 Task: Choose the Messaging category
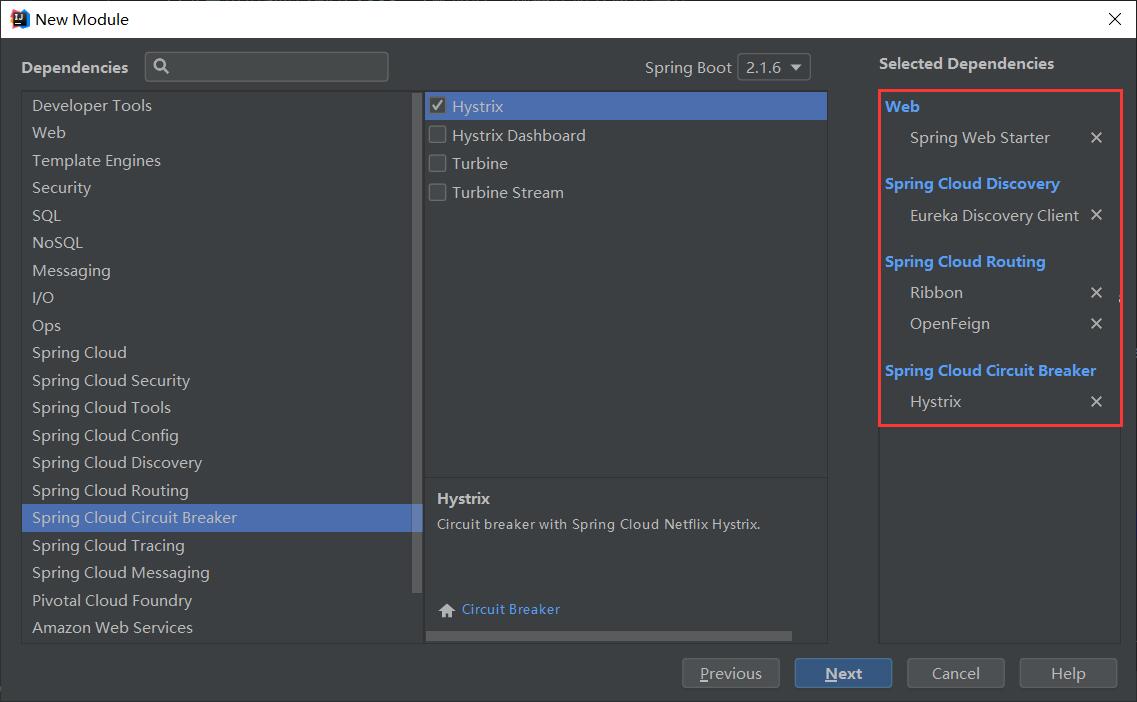[x=217, y=271]
